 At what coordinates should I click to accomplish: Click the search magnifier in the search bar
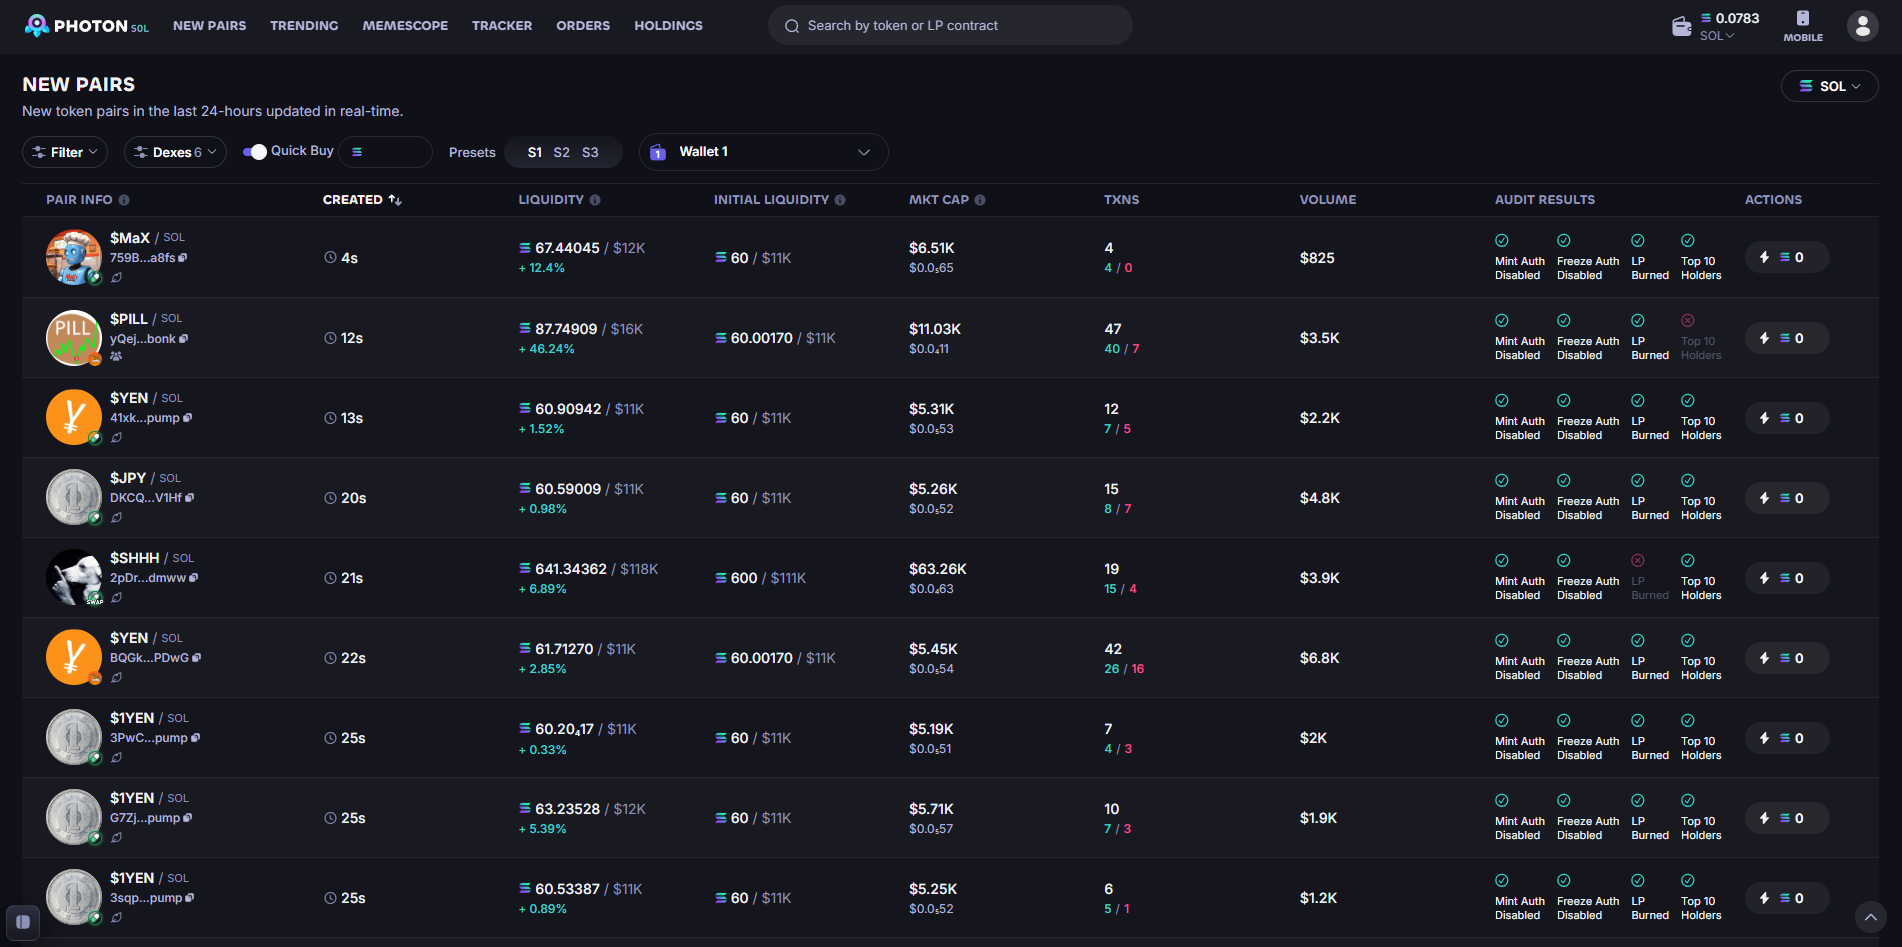791,25
